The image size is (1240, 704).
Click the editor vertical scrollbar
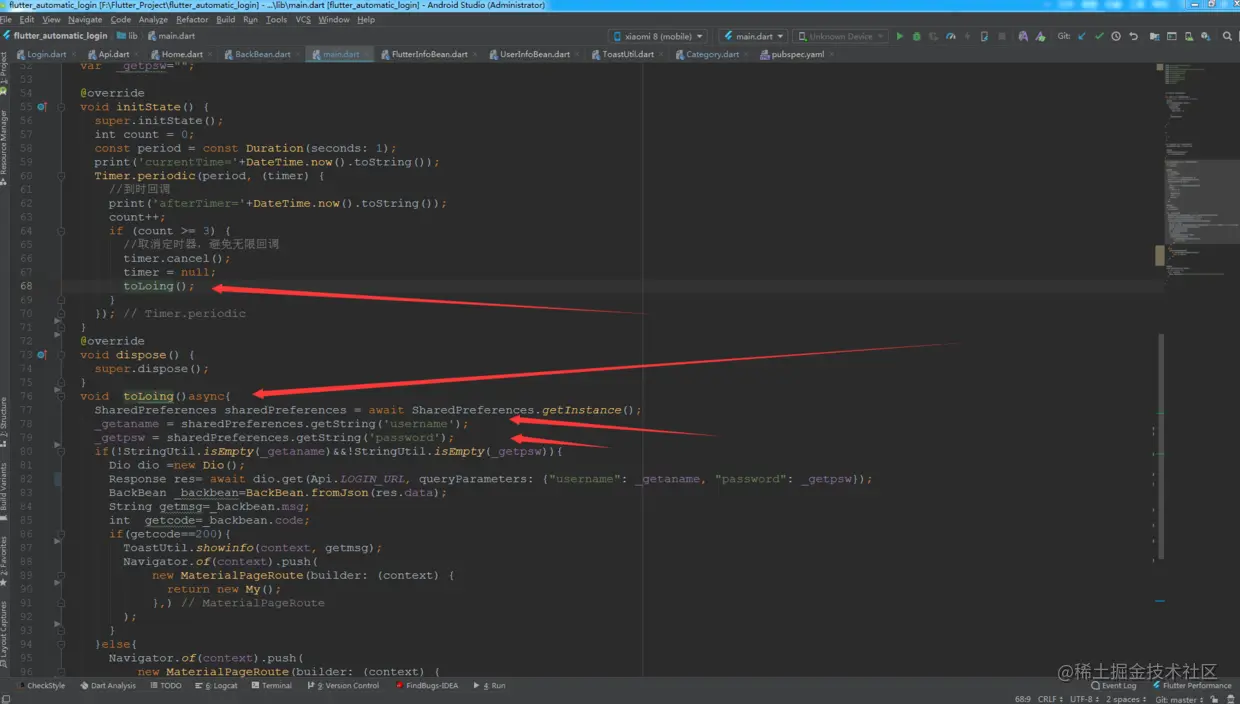1160,447
